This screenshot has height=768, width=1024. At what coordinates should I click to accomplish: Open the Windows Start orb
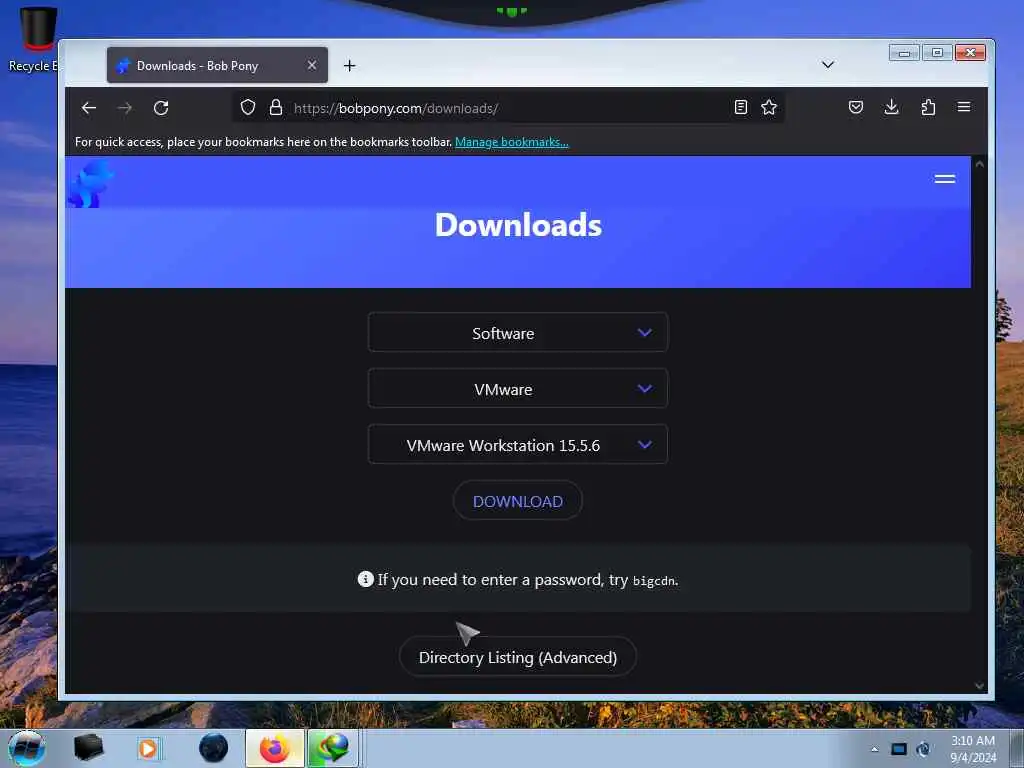27,748
